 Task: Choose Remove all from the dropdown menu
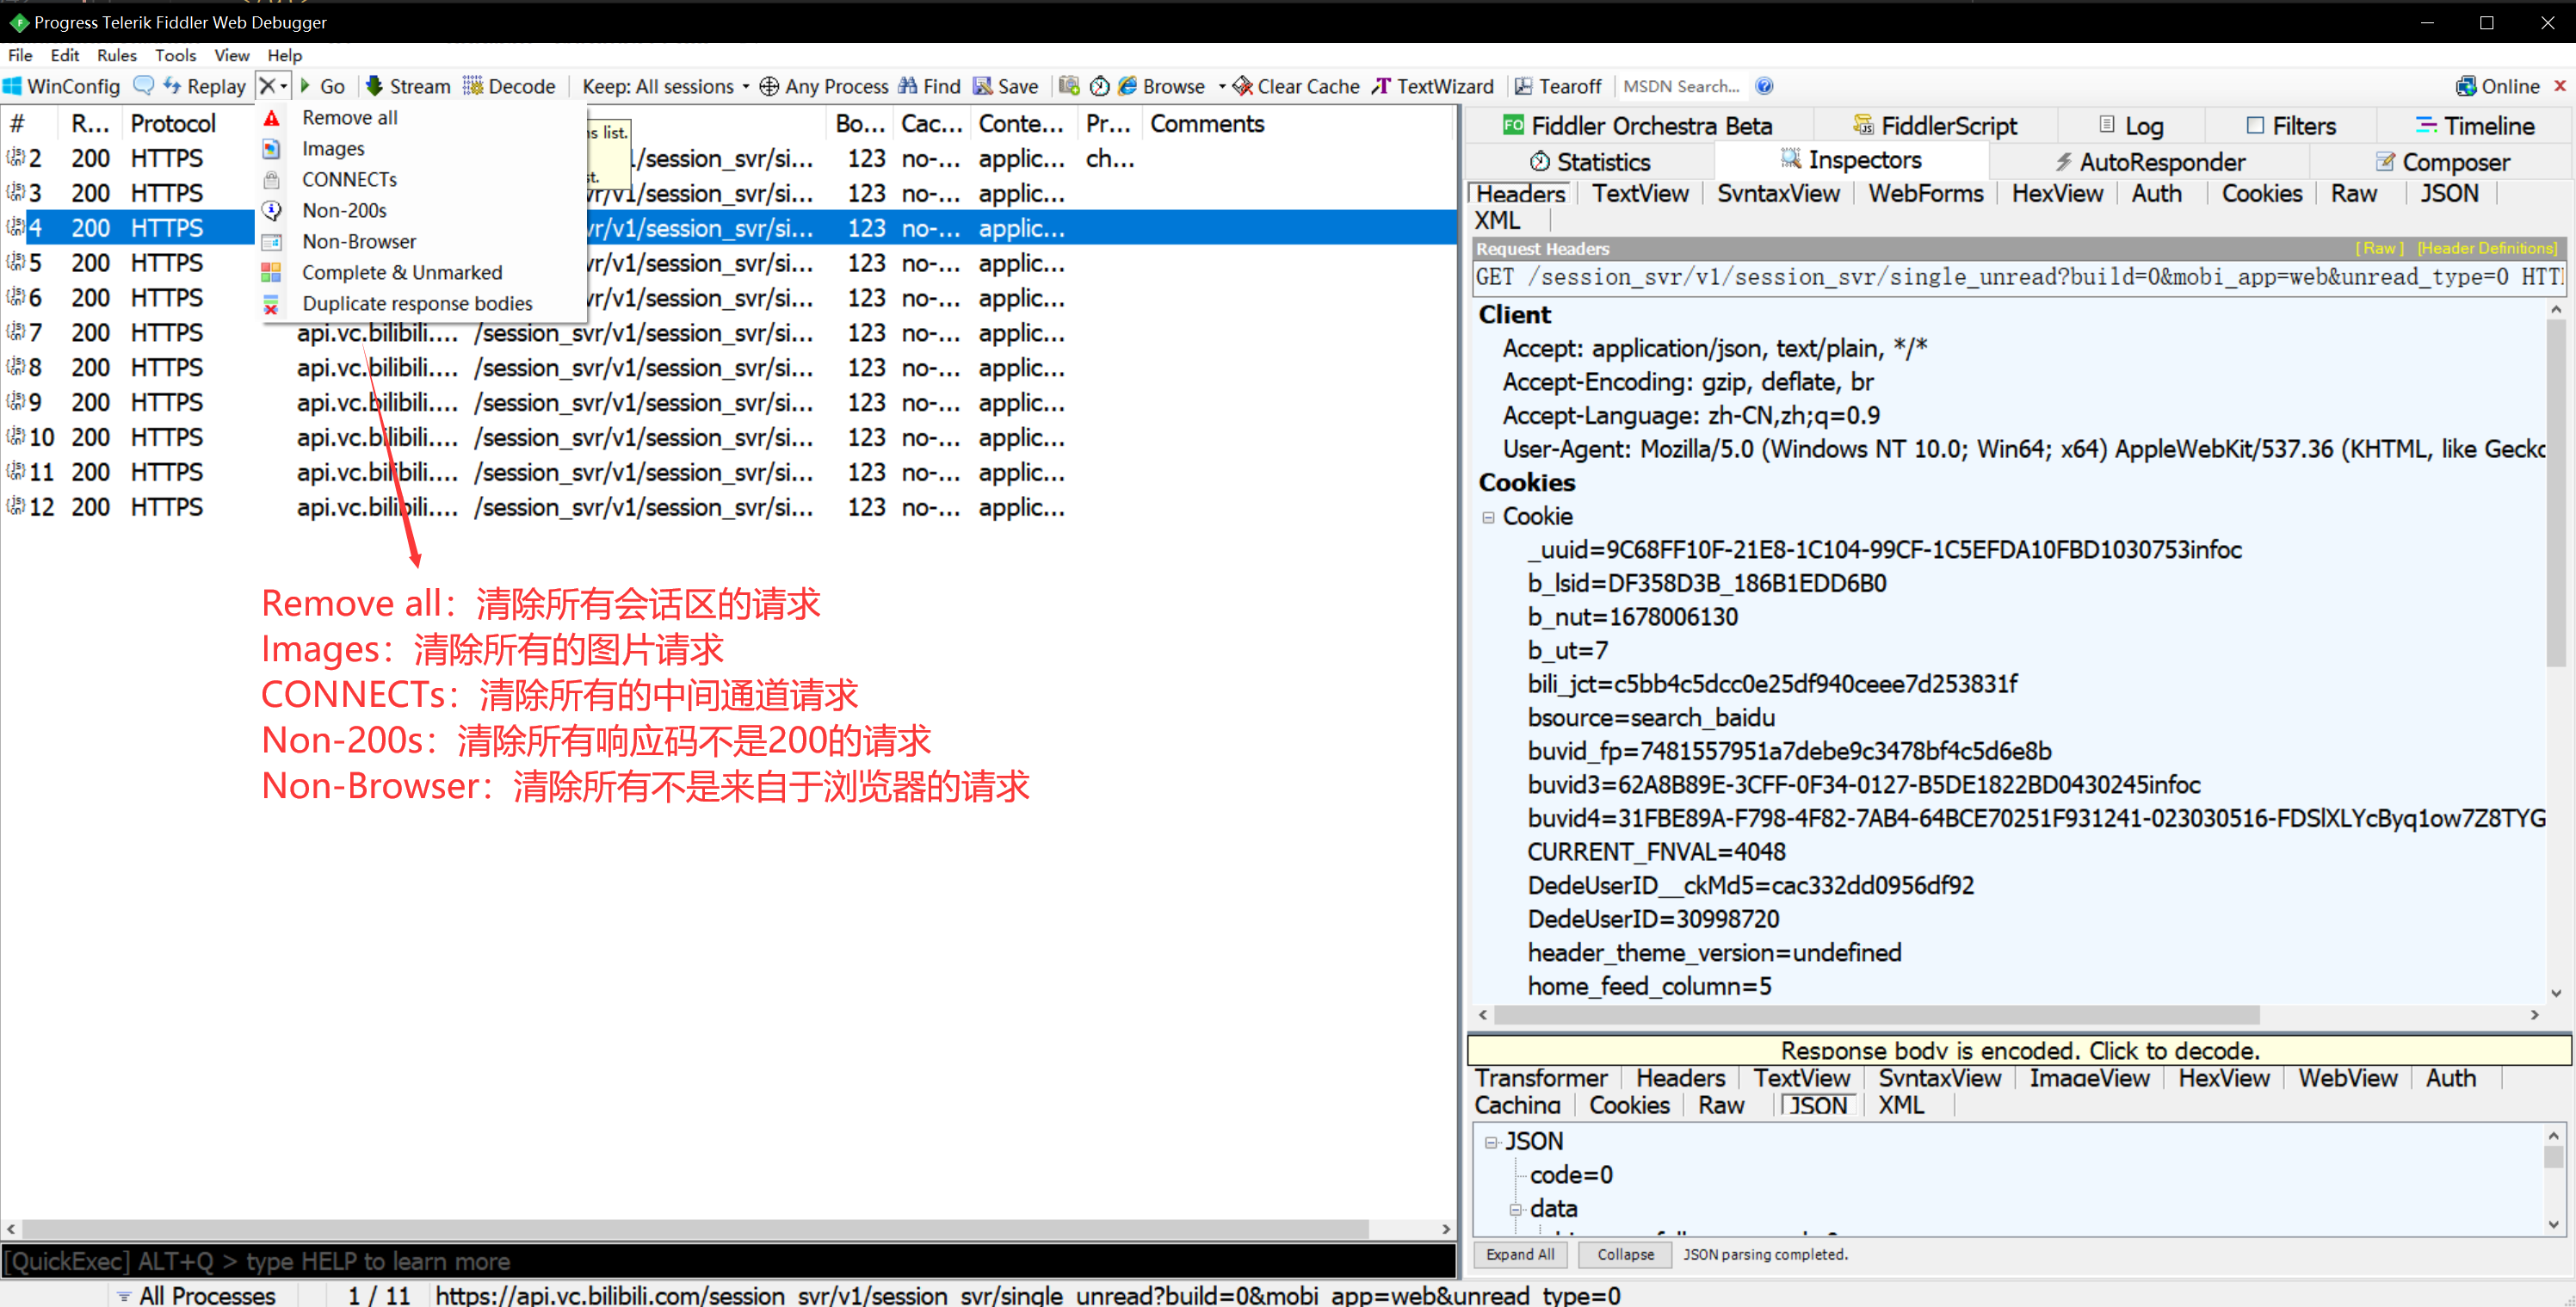pos(349,118)
